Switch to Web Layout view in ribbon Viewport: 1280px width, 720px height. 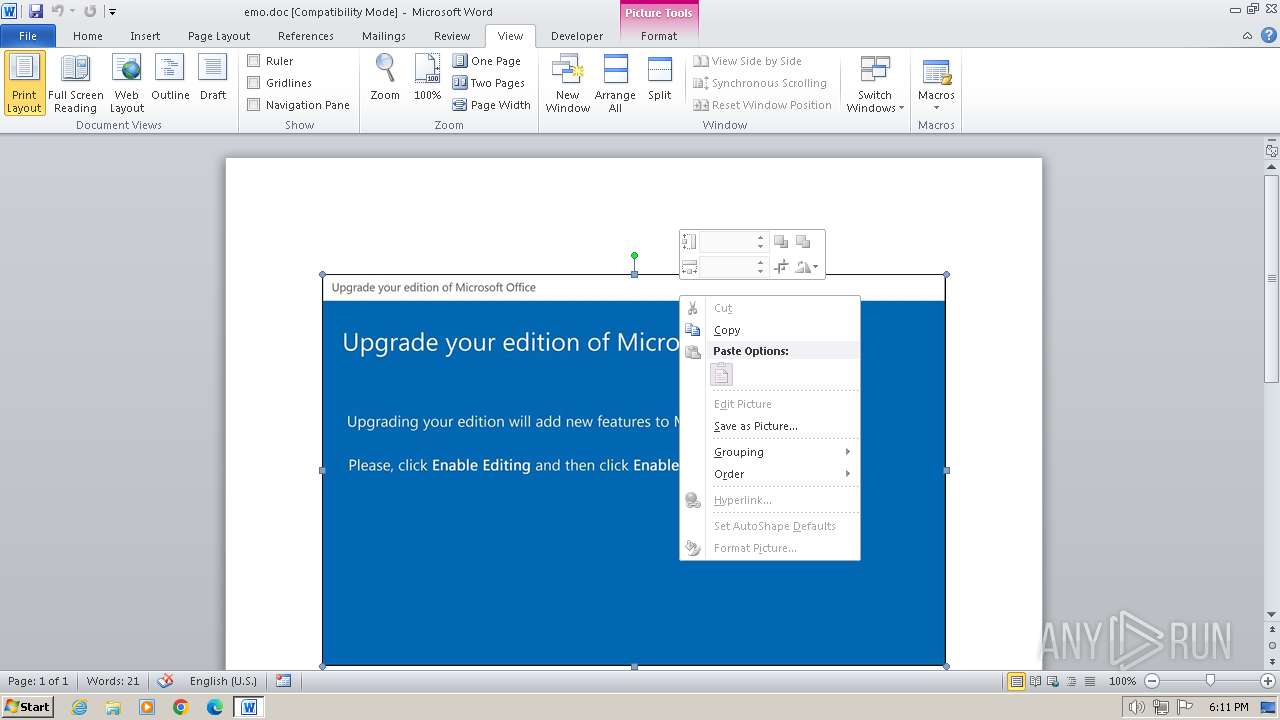click(127, 83)
